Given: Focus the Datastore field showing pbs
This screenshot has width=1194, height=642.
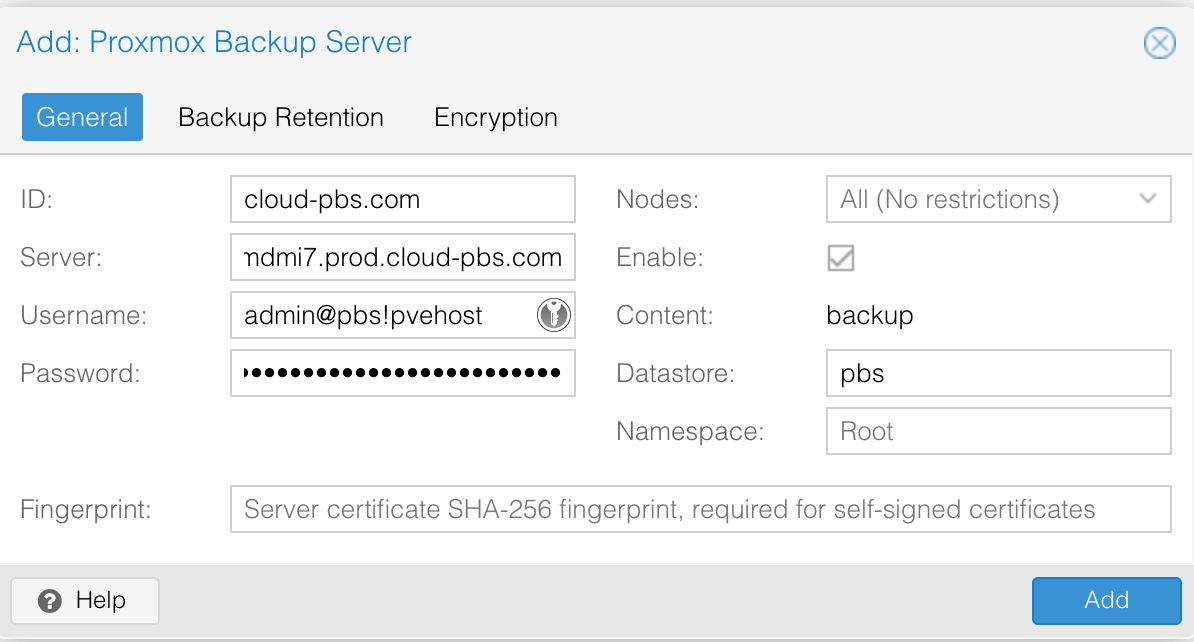Looking at the screenshot, I should 998,373.
